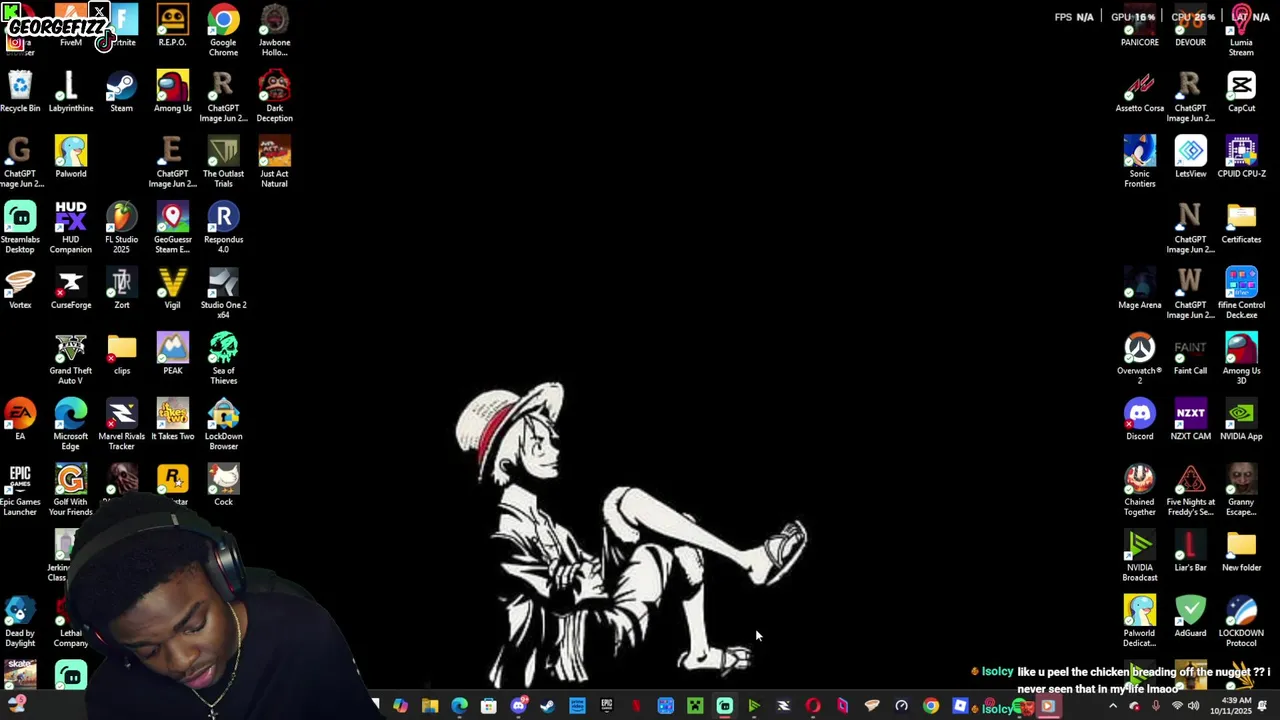
Task: Open the LetsView desktop icon
Action: (1190, 157)
